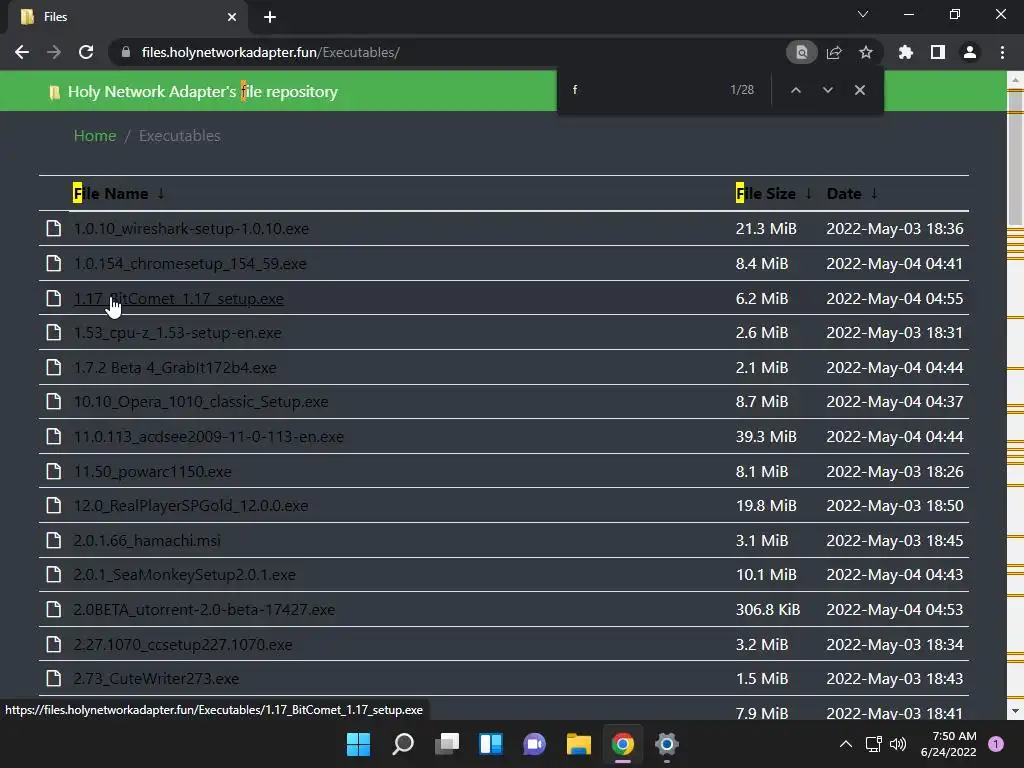Jump to next find result
The height and width of the screenshot is (768, 1024).
[827, 90]
